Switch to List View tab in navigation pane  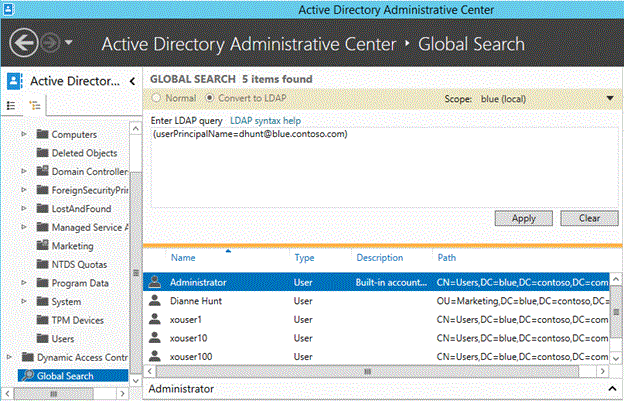pos(11,105)
